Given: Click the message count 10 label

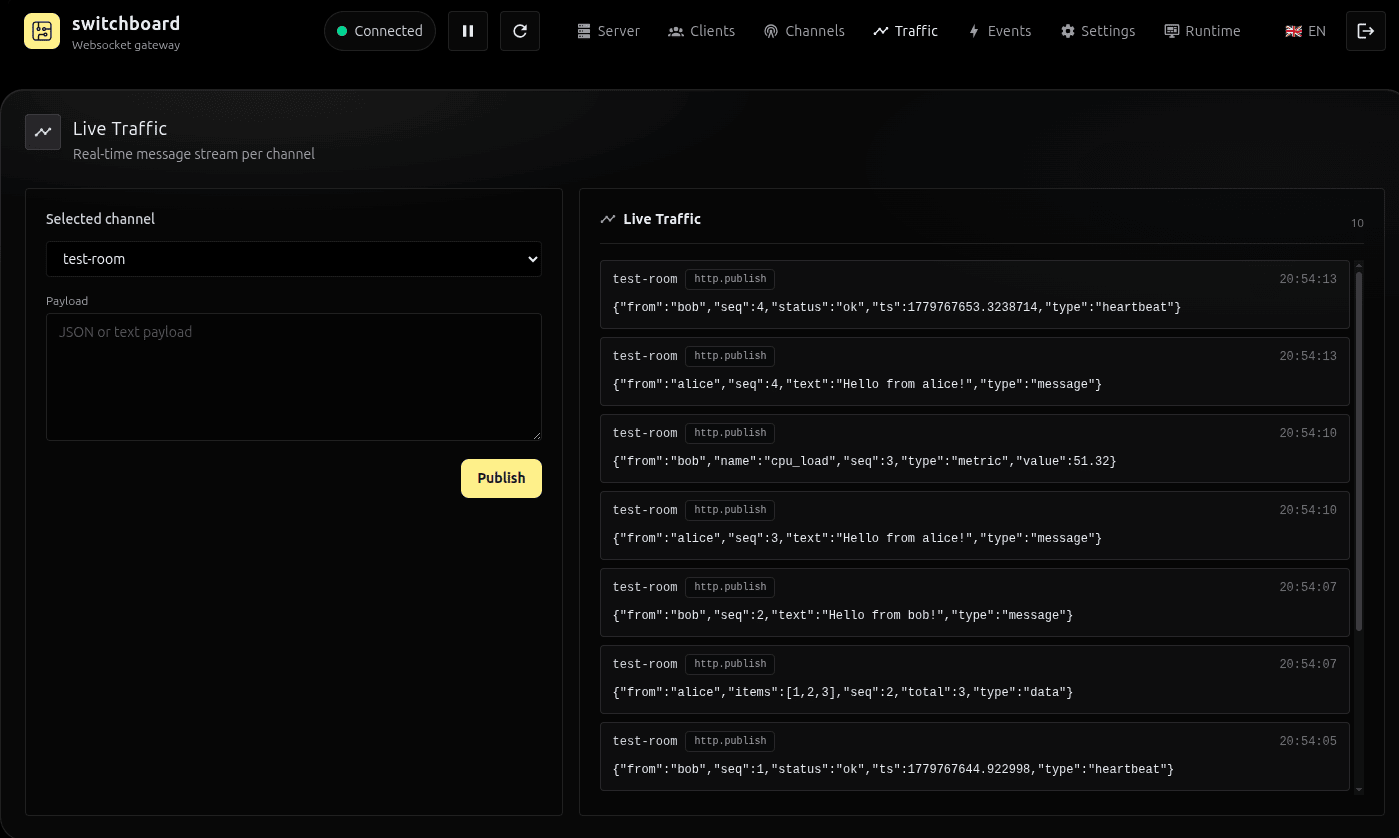Looking at the screenshot, I should [x=1357, y=223].
